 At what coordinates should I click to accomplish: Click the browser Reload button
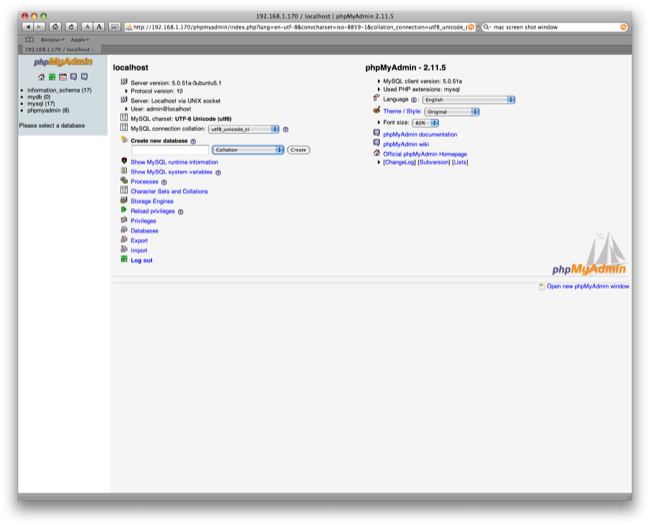71,27
